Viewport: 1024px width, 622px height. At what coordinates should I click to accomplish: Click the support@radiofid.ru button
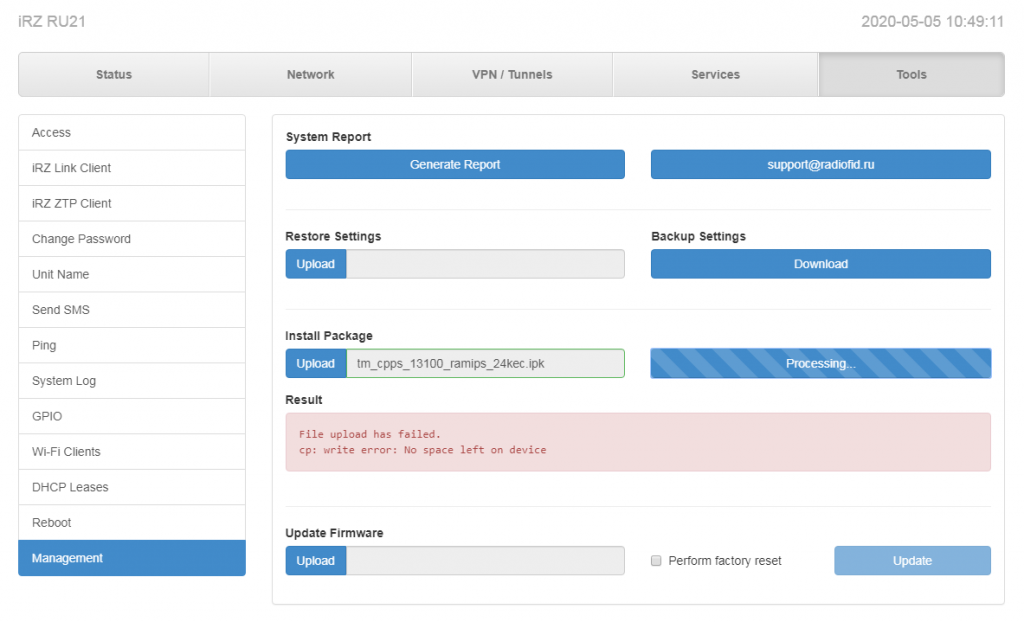821,165
